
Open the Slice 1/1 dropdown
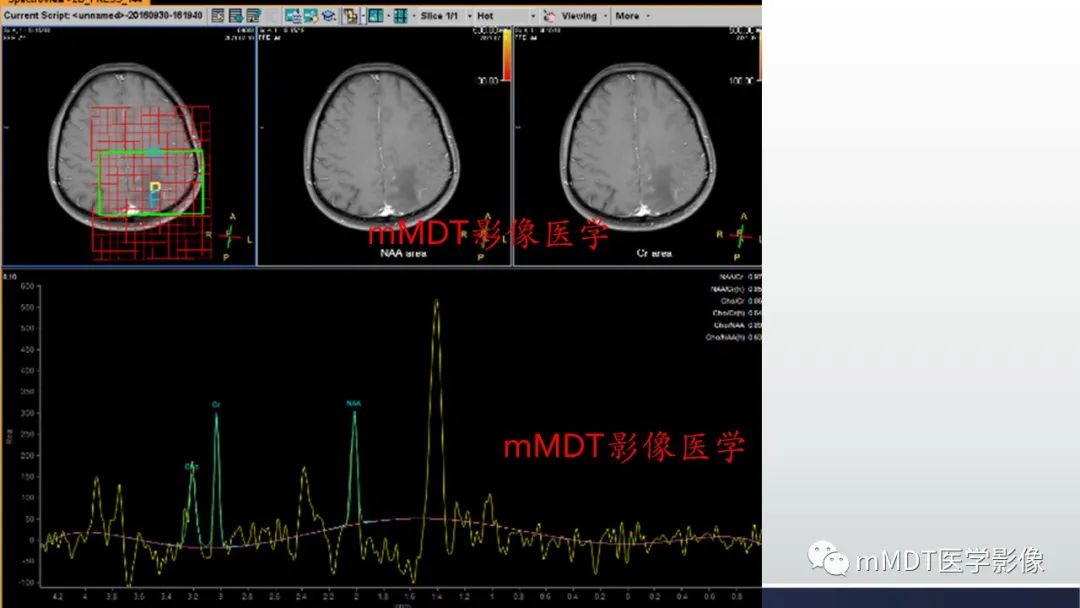point(446,16)
